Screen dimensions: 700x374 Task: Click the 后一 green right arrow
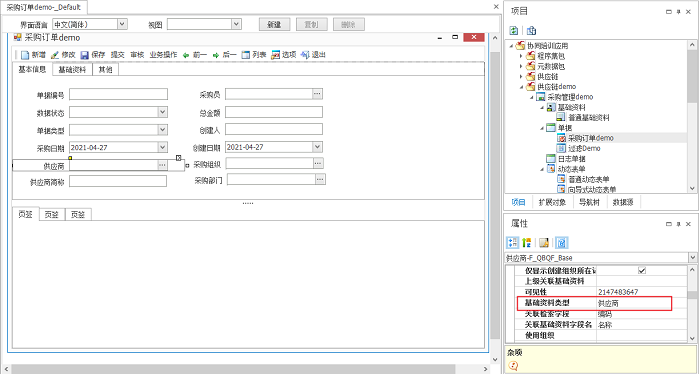click(x=216, y=55)
